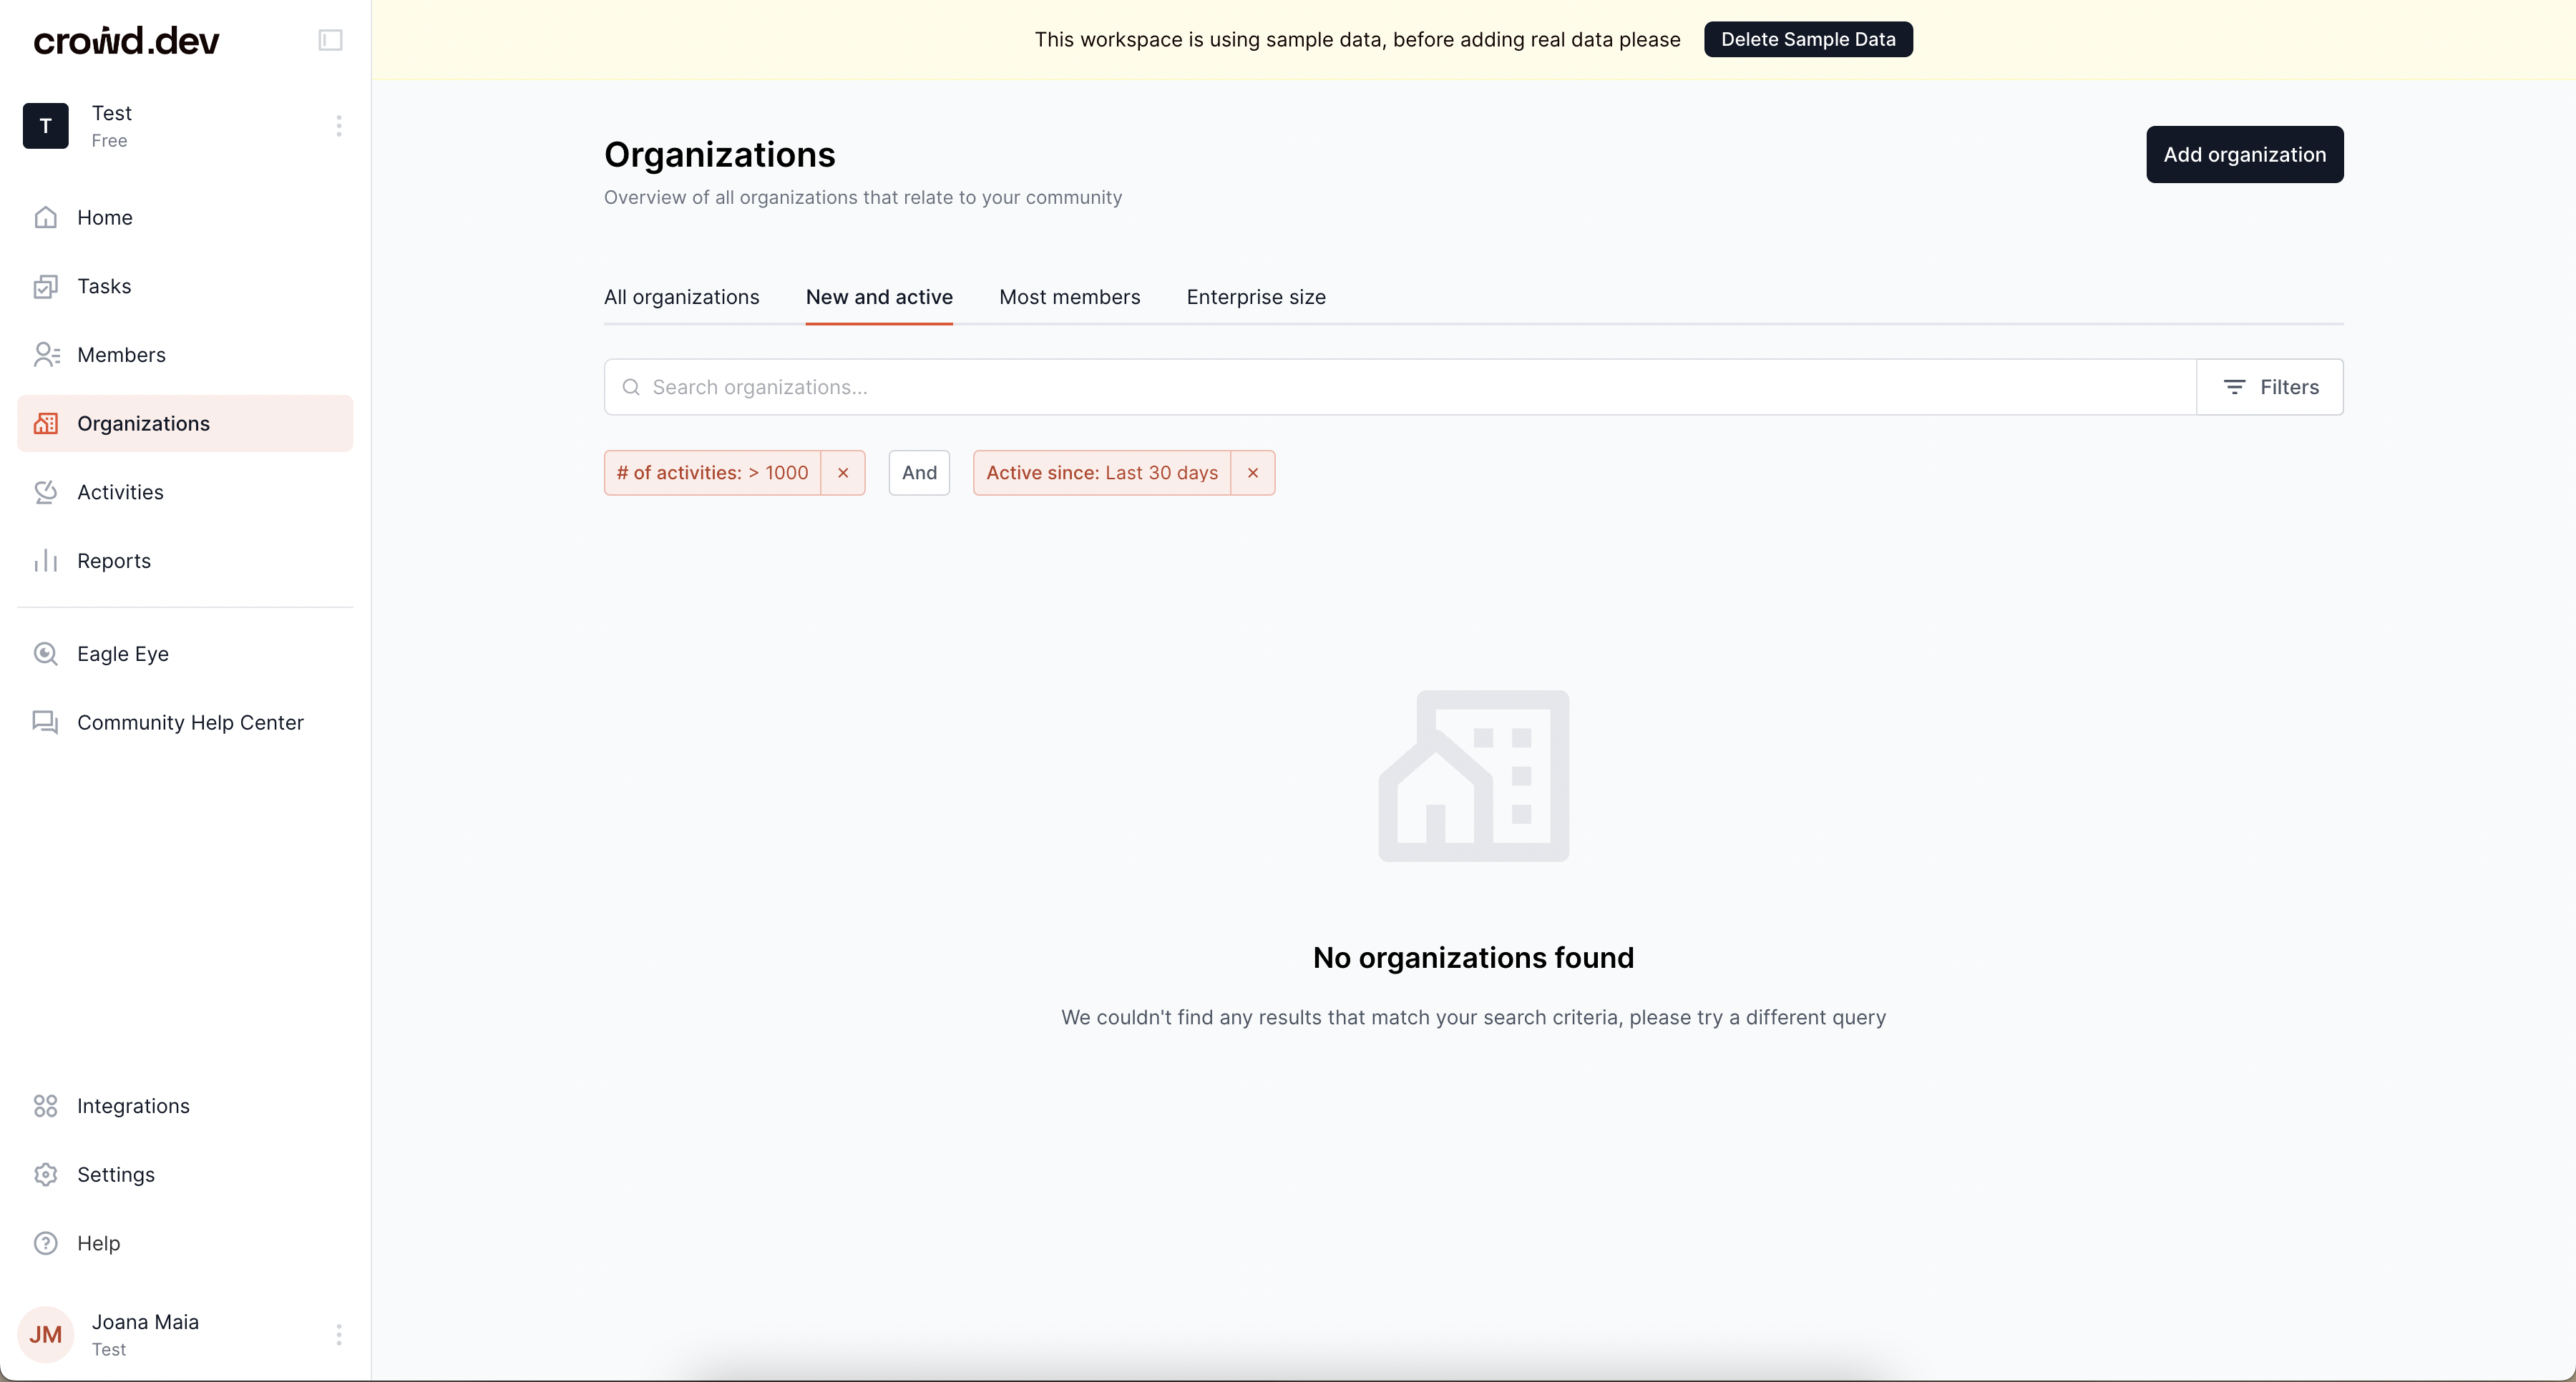Open Tasks via the sidebar icon

click(45, 287)
